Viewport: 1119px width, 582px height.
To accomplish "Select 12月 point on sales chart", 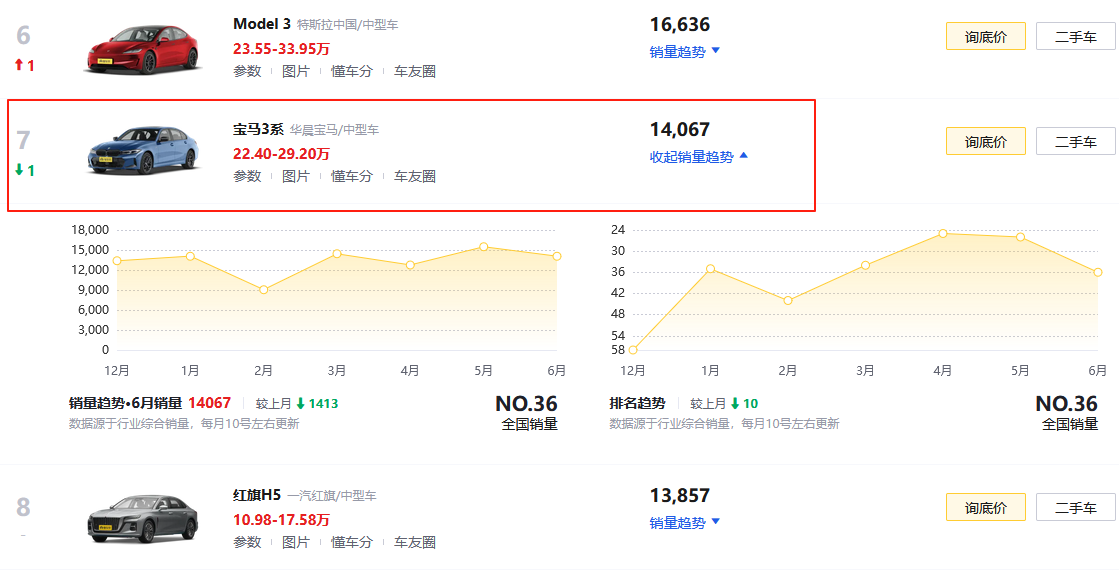I will click(x=117, y=260).
